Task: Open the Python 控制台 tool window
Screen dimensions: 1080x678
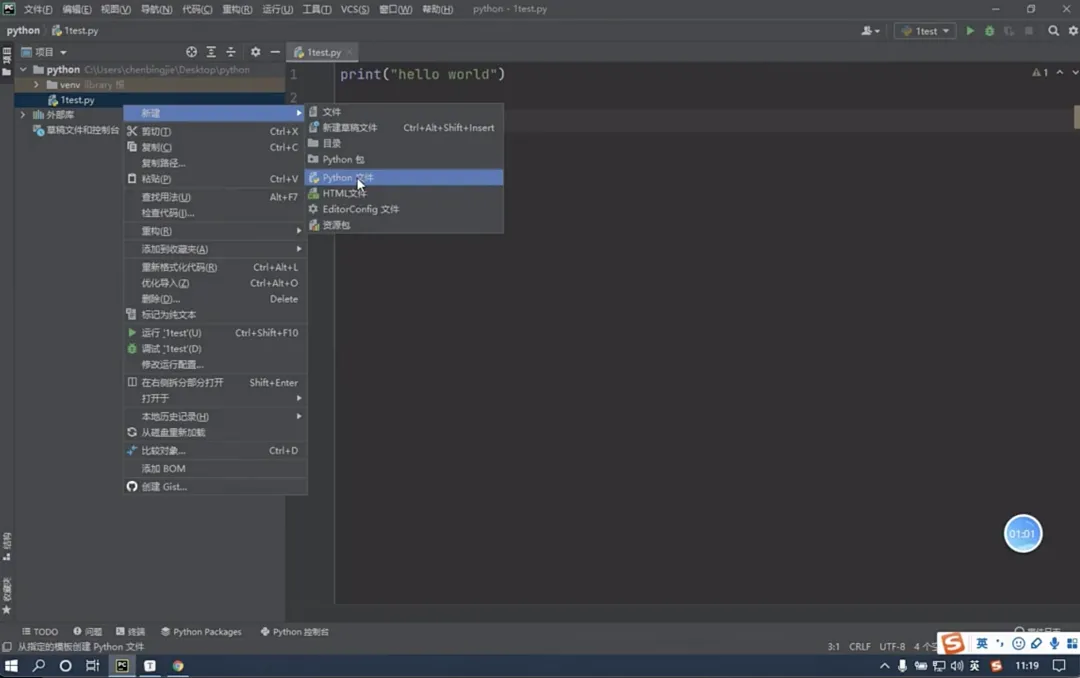Action: (x=295, y=632)
